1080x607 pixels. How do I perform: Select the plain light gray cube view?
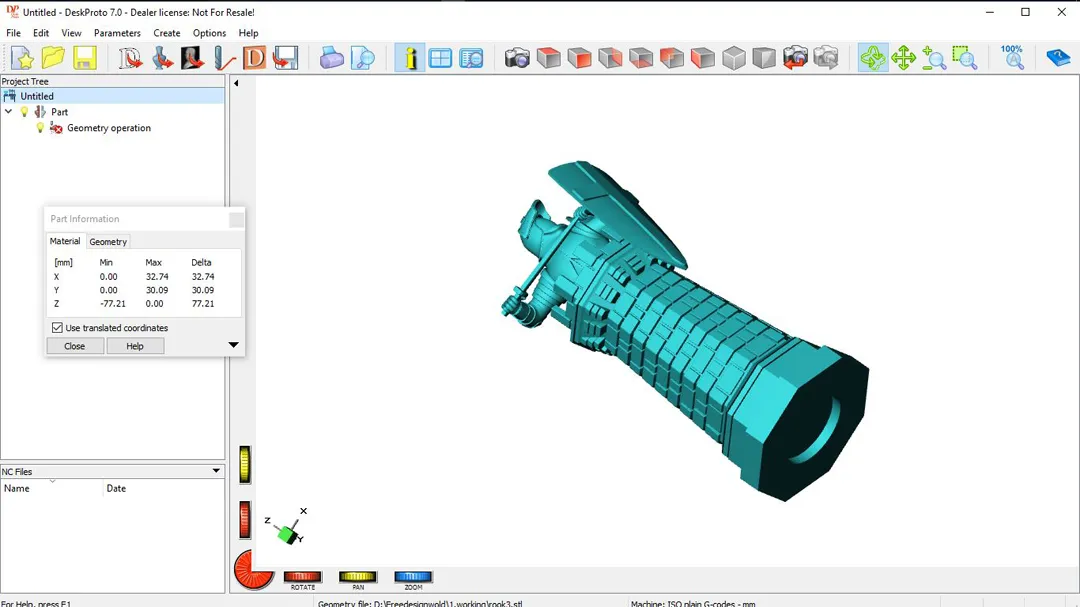point(734,58)
